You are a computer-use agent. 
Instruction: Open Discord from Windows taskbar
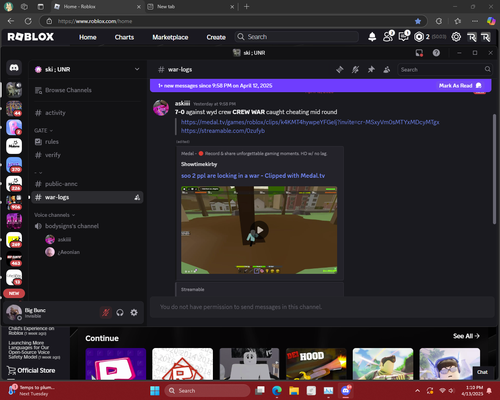346,390
